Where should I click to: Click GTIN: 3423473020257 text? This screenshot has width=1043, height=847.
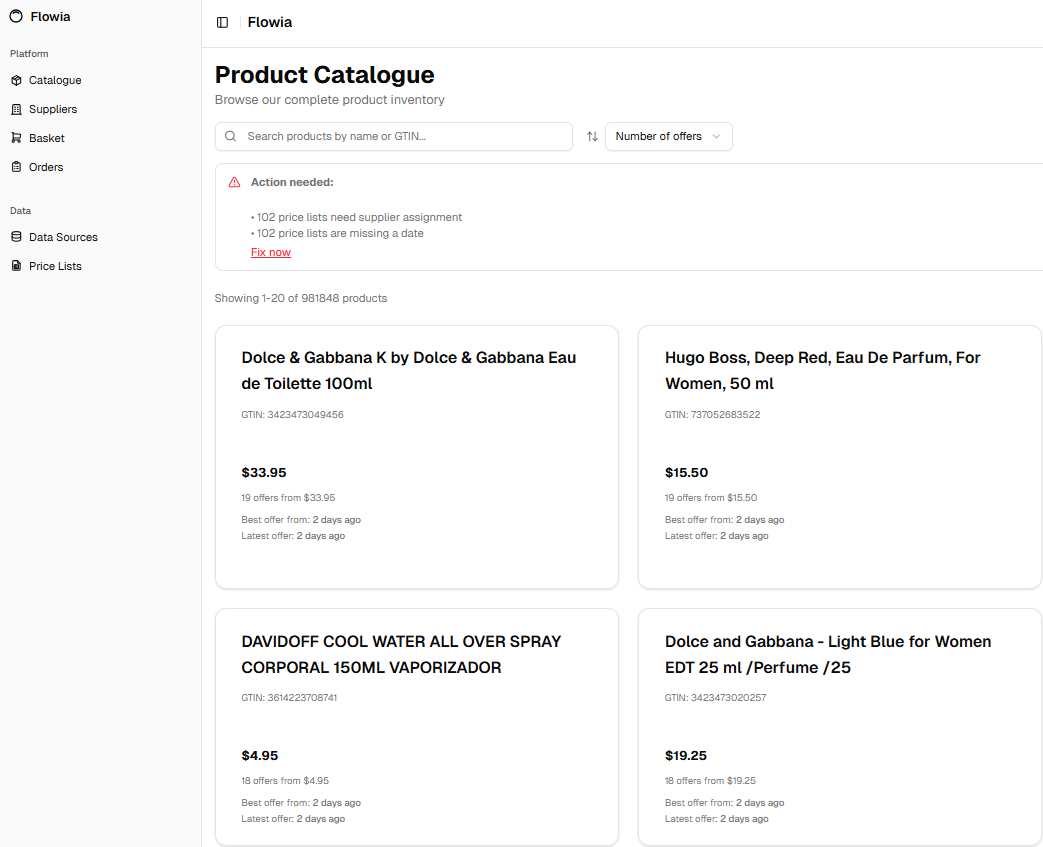(x=716, y=698)
